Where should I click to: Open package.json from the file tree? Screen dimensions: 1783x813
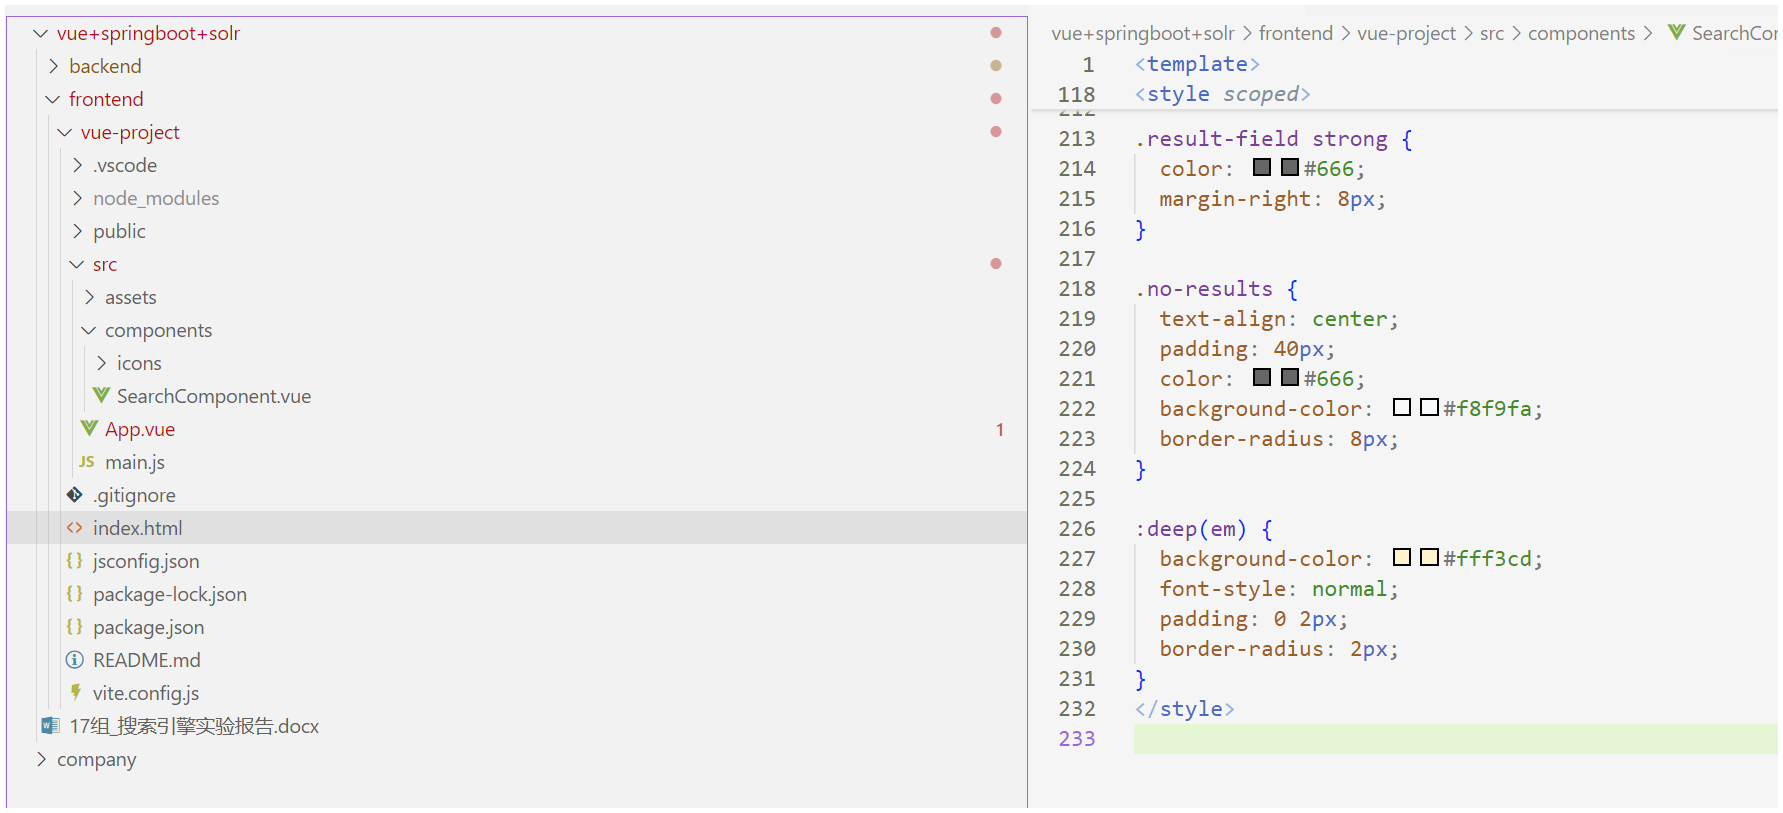tap(148, 627)
